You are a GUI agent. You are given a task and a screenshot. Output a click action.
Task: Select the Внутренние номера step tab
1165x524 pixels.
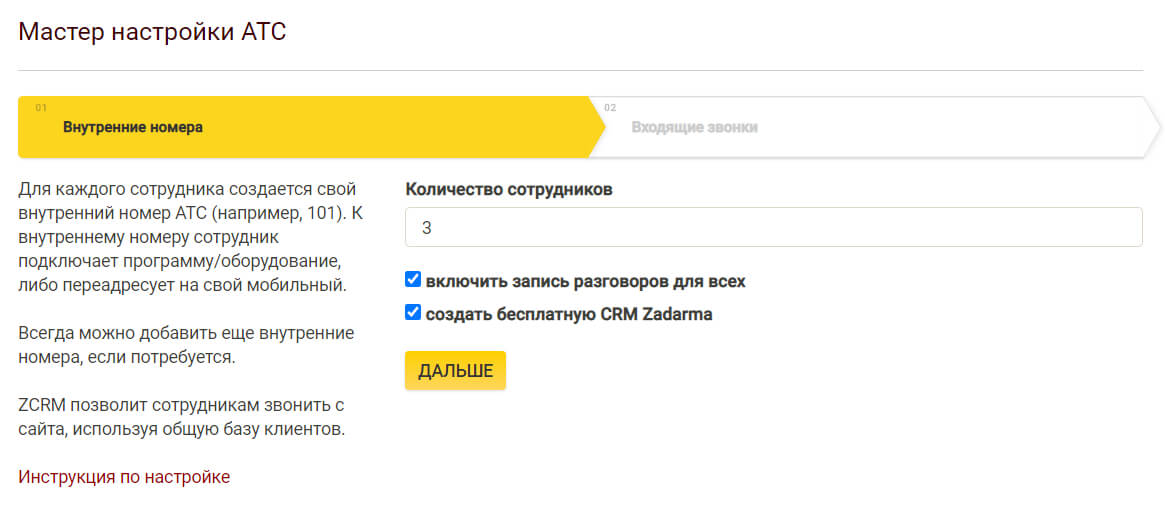click(x=133, y=127)
